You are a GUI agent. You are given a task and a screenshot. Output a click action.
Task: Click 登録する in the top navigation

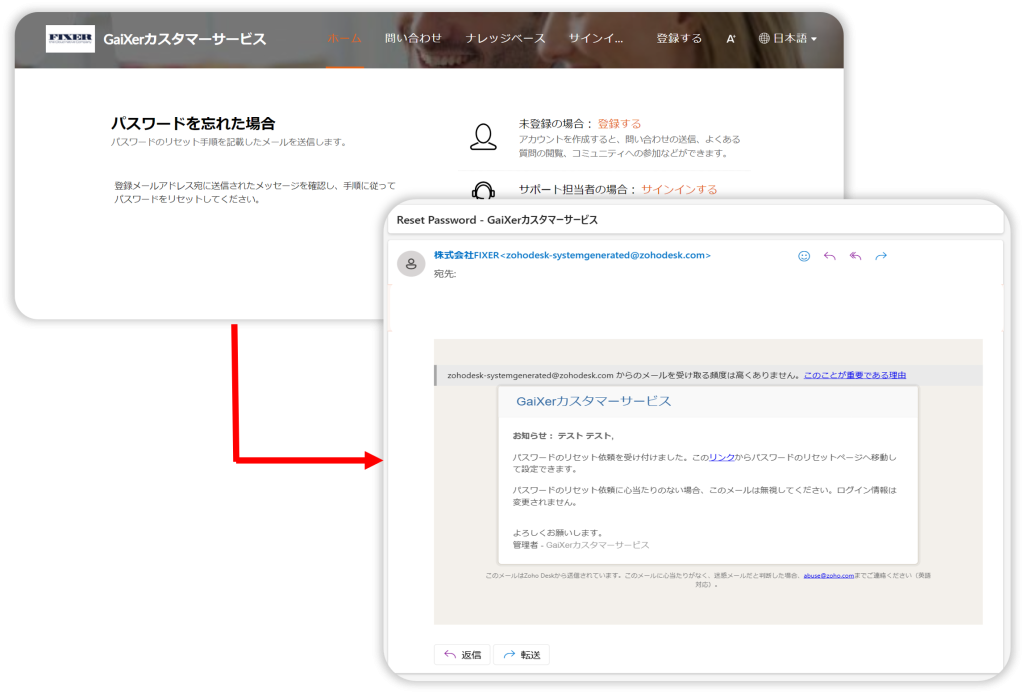click(679, 39)
